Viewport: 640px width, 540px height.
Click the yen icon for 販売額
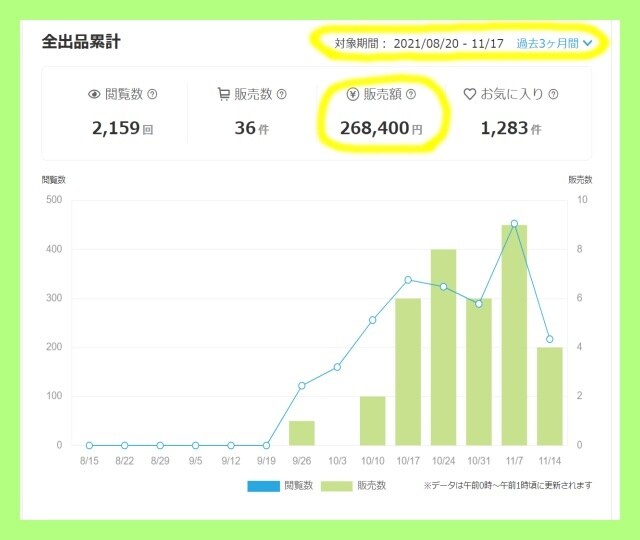(353, 94)
